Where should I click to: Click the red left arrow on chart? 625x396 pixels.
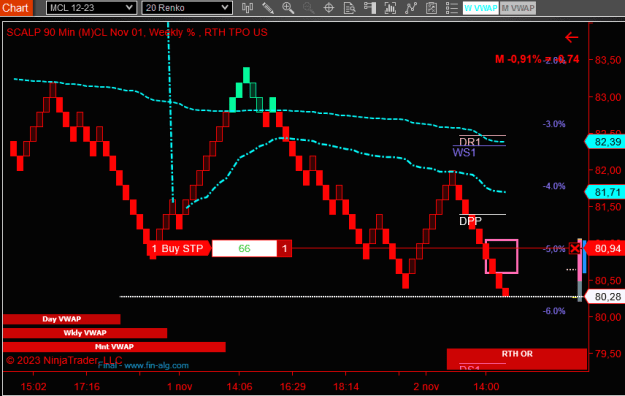572,37
